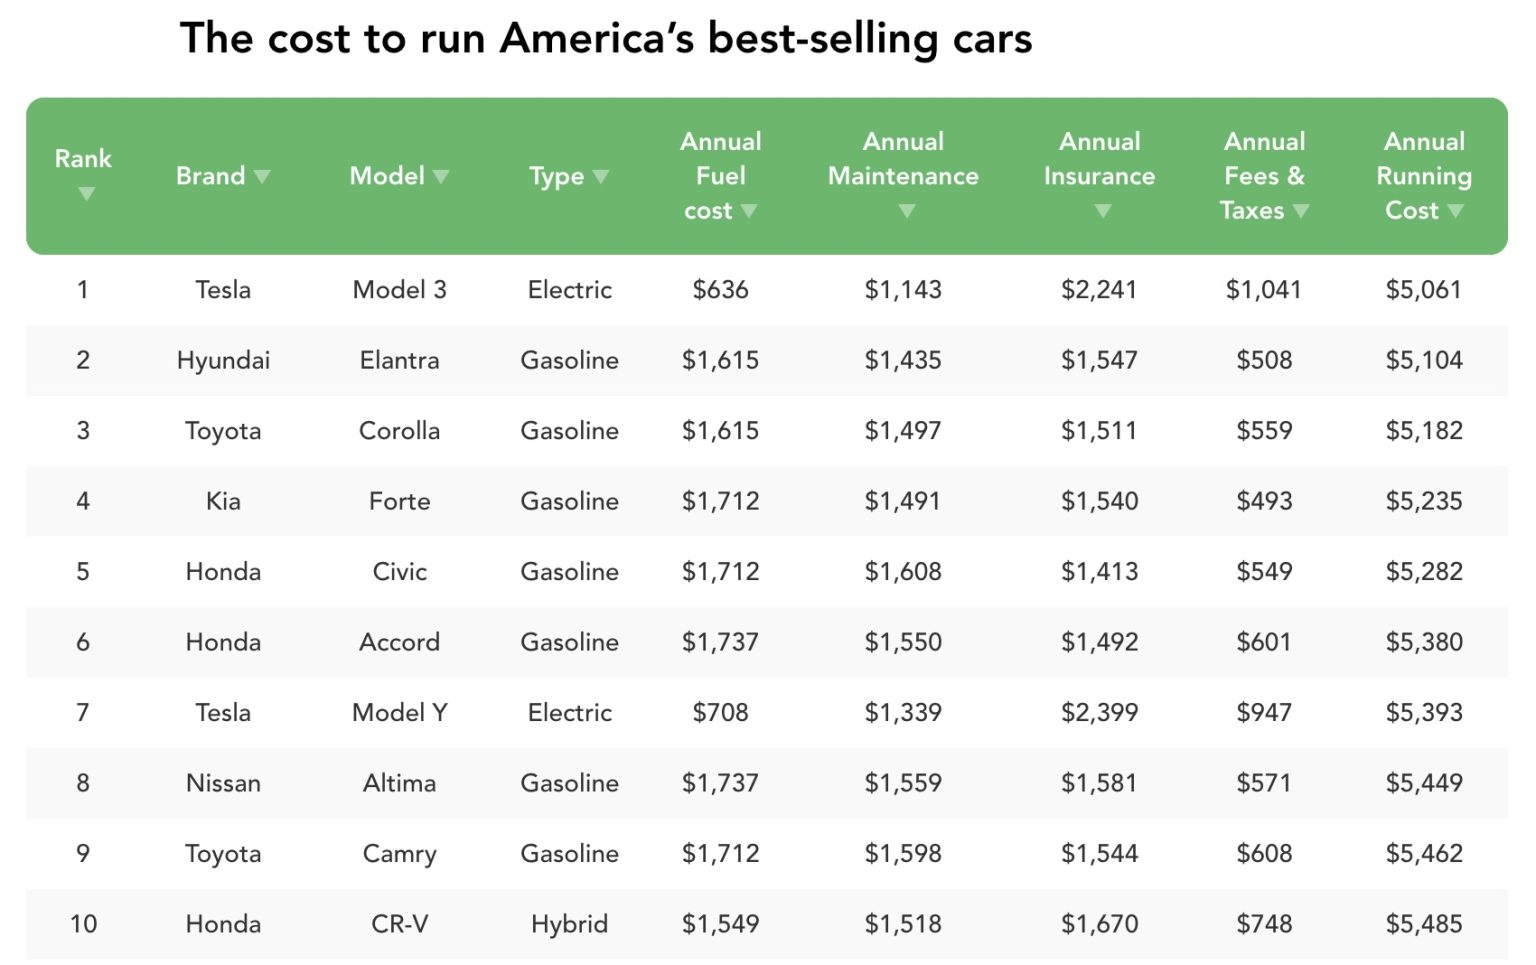
Task: Click the Hybrid type cell for CR-V
Action: coord(569,924)
